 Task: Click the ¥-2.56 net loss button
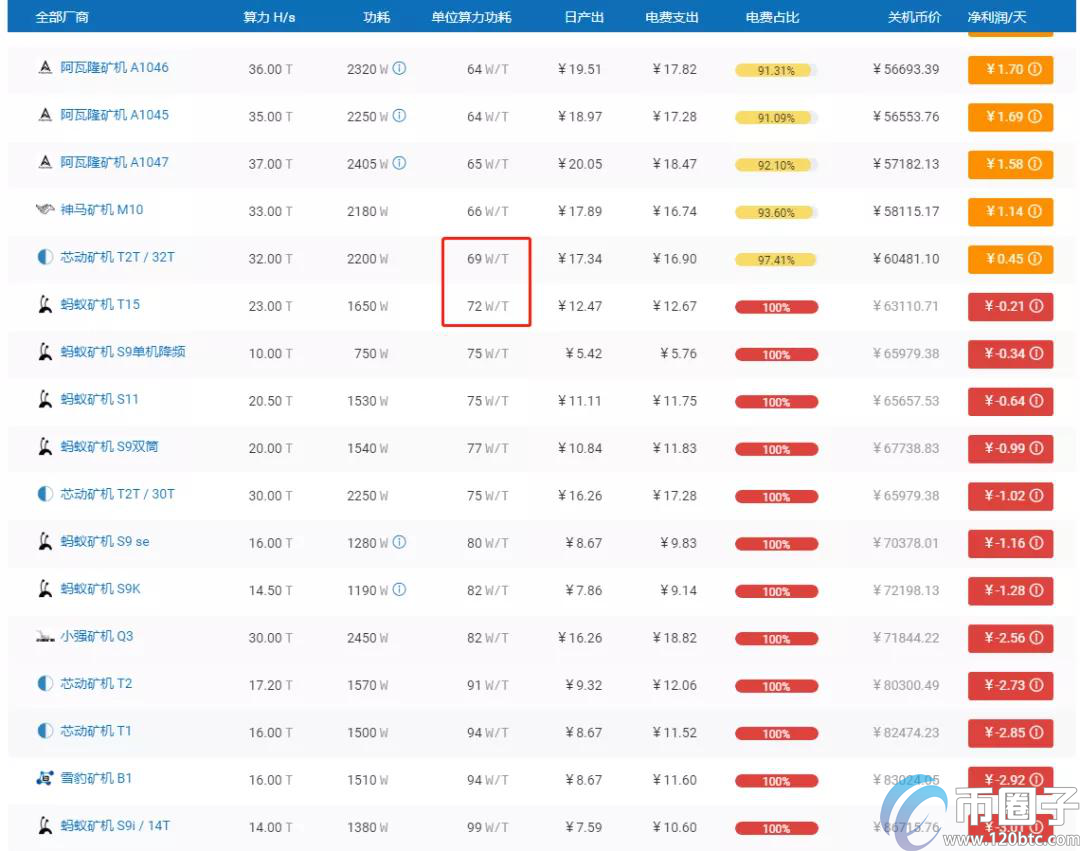click(1010, 638)
